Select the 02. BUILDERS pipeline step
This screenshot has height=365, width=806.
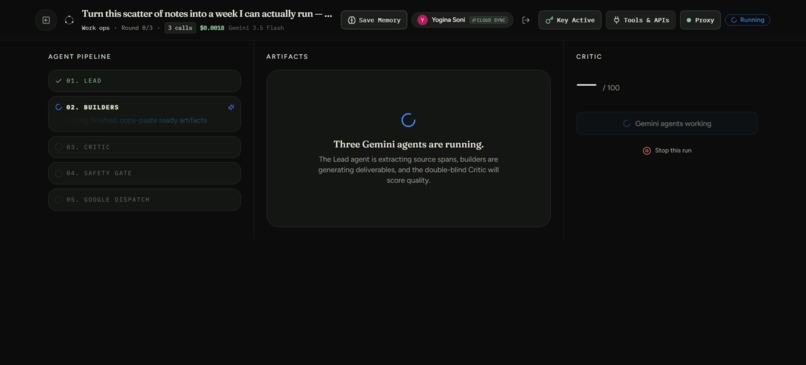click(144, 114)
